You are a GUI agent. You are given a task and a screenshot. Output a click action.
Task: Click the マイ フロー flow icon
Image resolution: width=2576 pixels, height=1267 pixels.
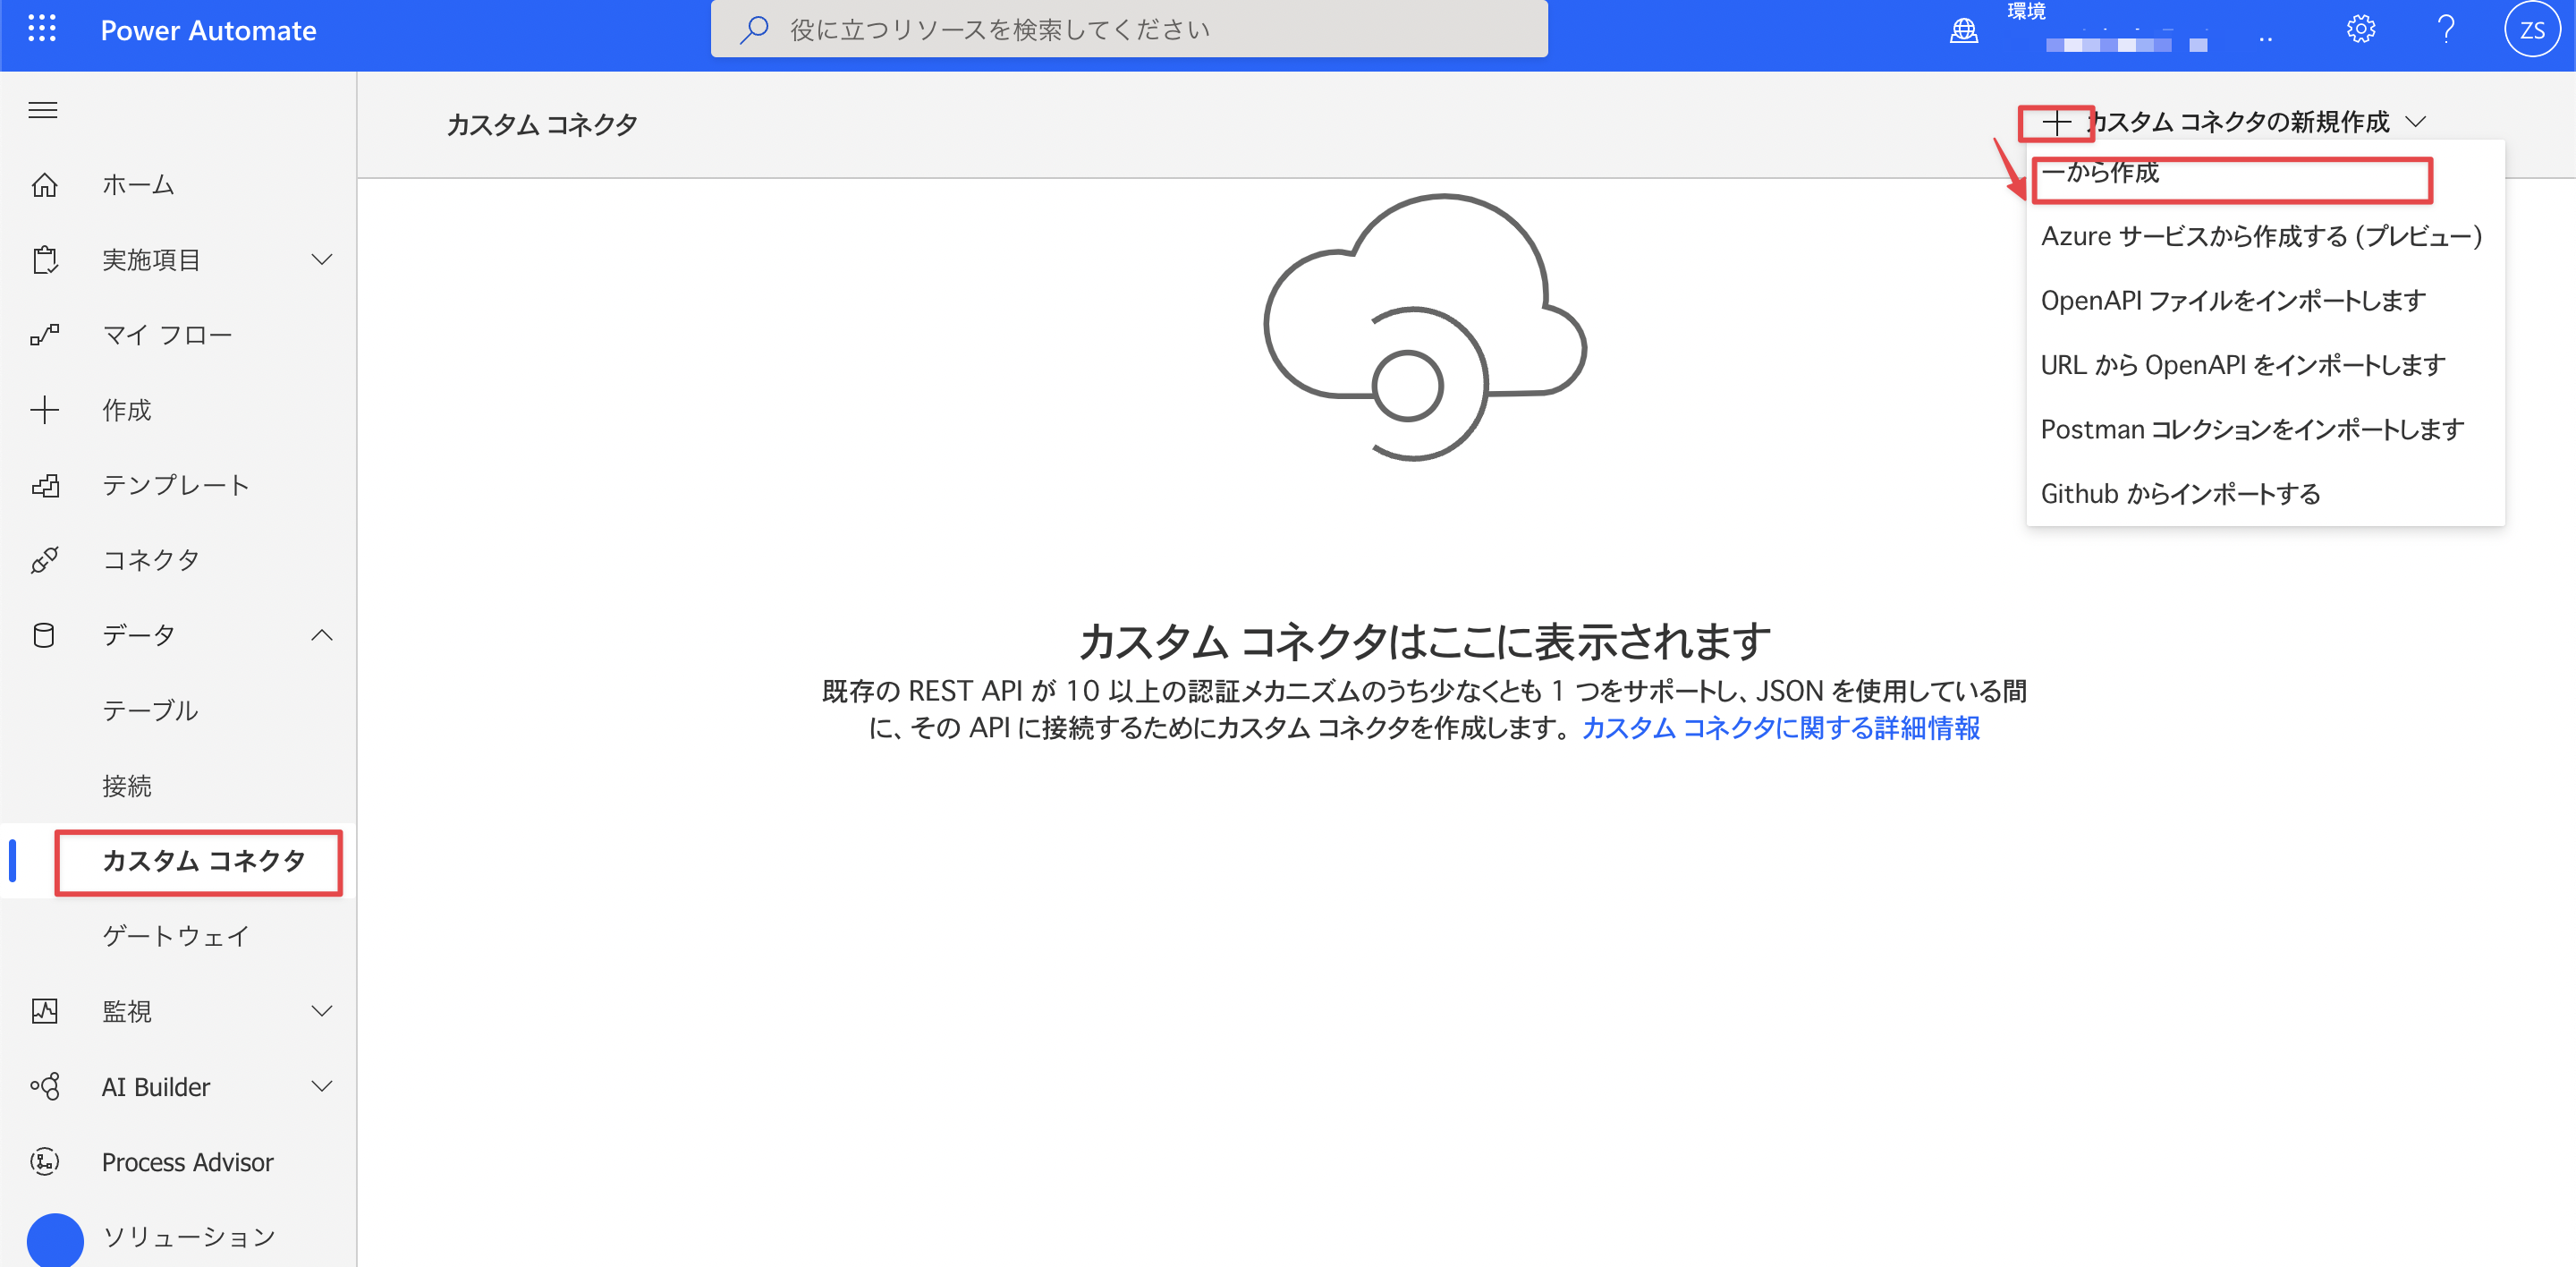coord(44,335)
